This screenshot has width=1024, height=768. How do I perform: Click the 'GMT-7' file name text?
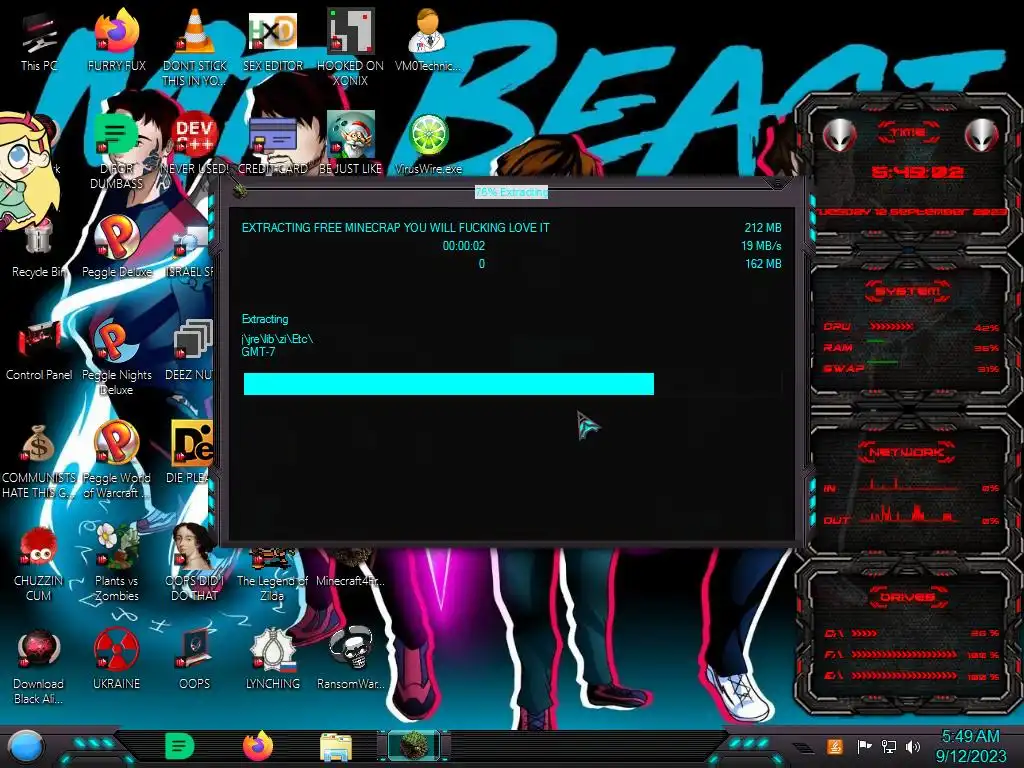[x=258, y=352]
